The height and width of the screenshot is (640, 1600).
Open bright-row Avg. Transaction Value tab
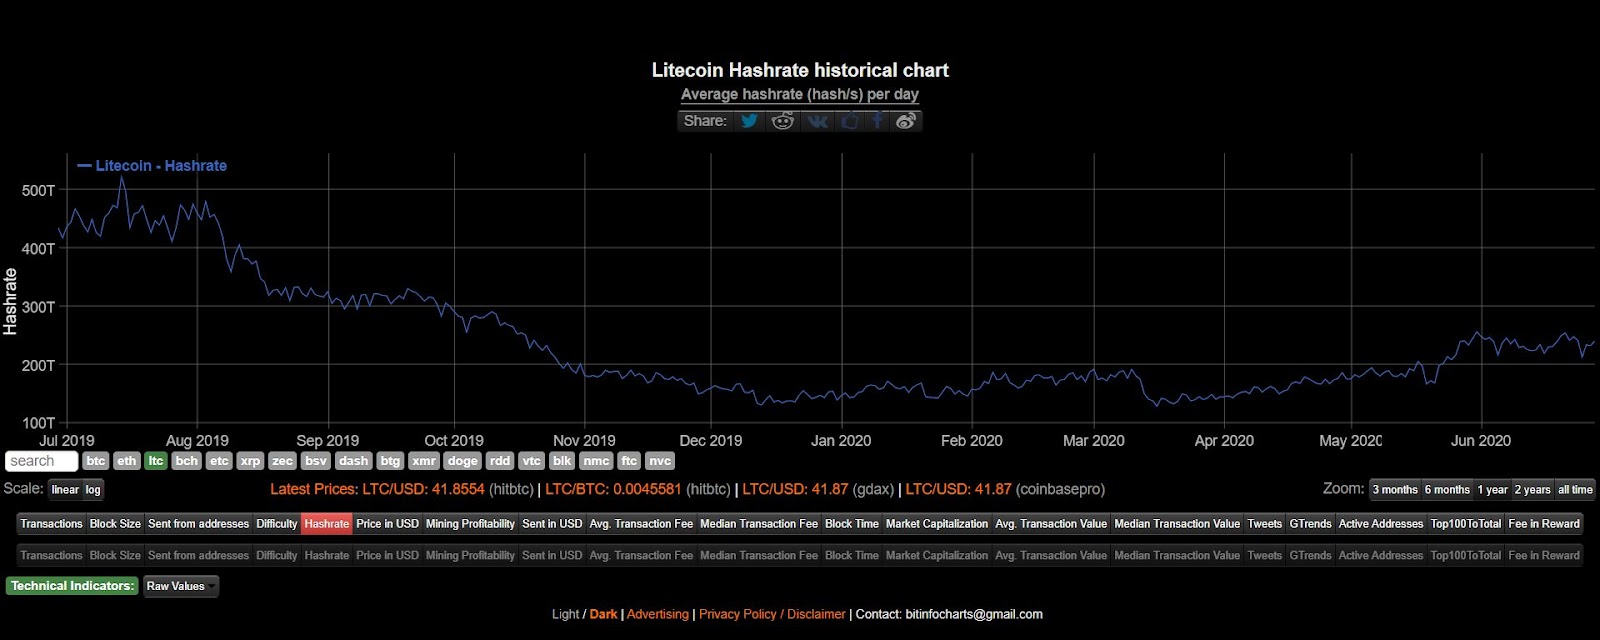[1051, 524]
